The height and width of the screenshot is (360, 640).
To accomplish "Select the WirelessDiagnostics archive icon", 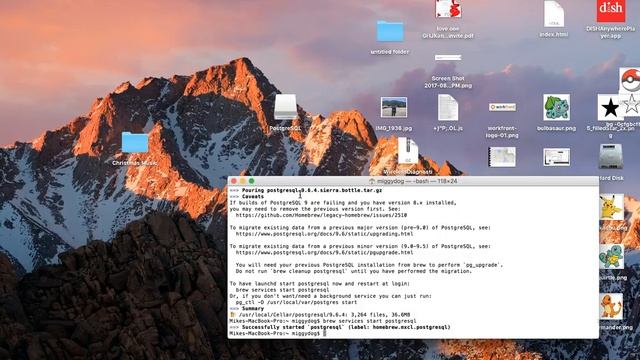I will 408,151.
